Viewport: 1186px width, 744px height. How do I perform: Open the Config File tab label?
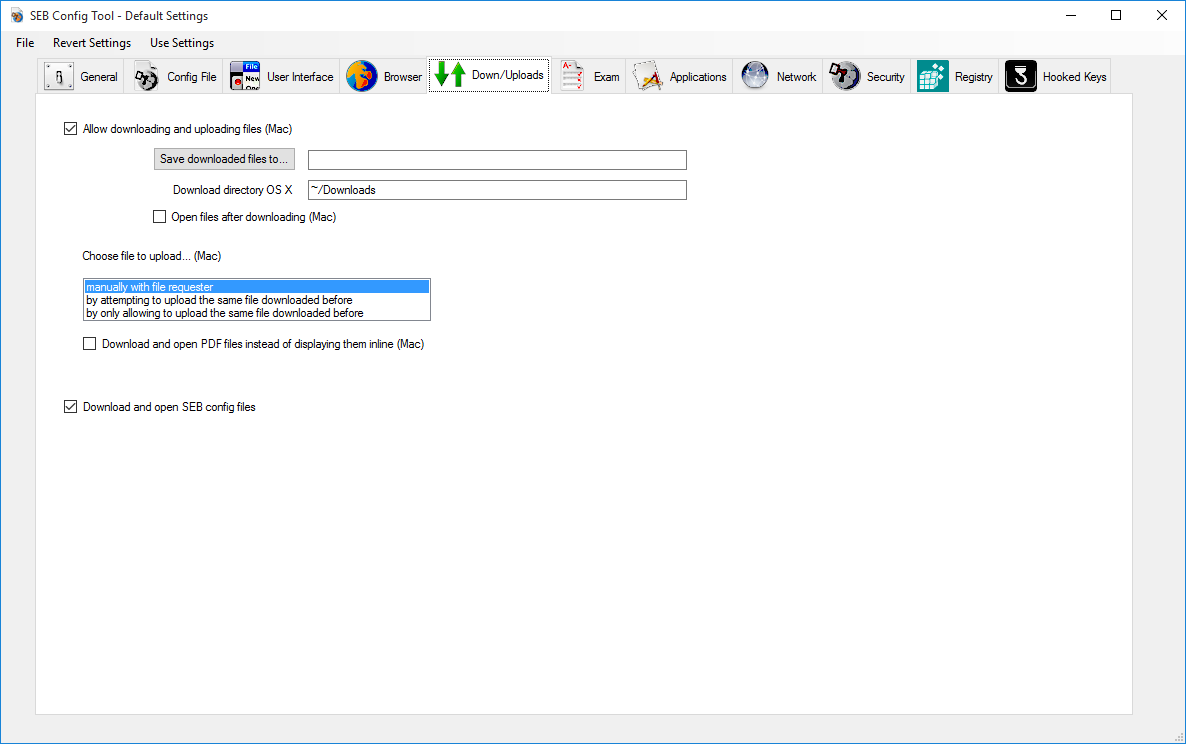coord(191,77)
